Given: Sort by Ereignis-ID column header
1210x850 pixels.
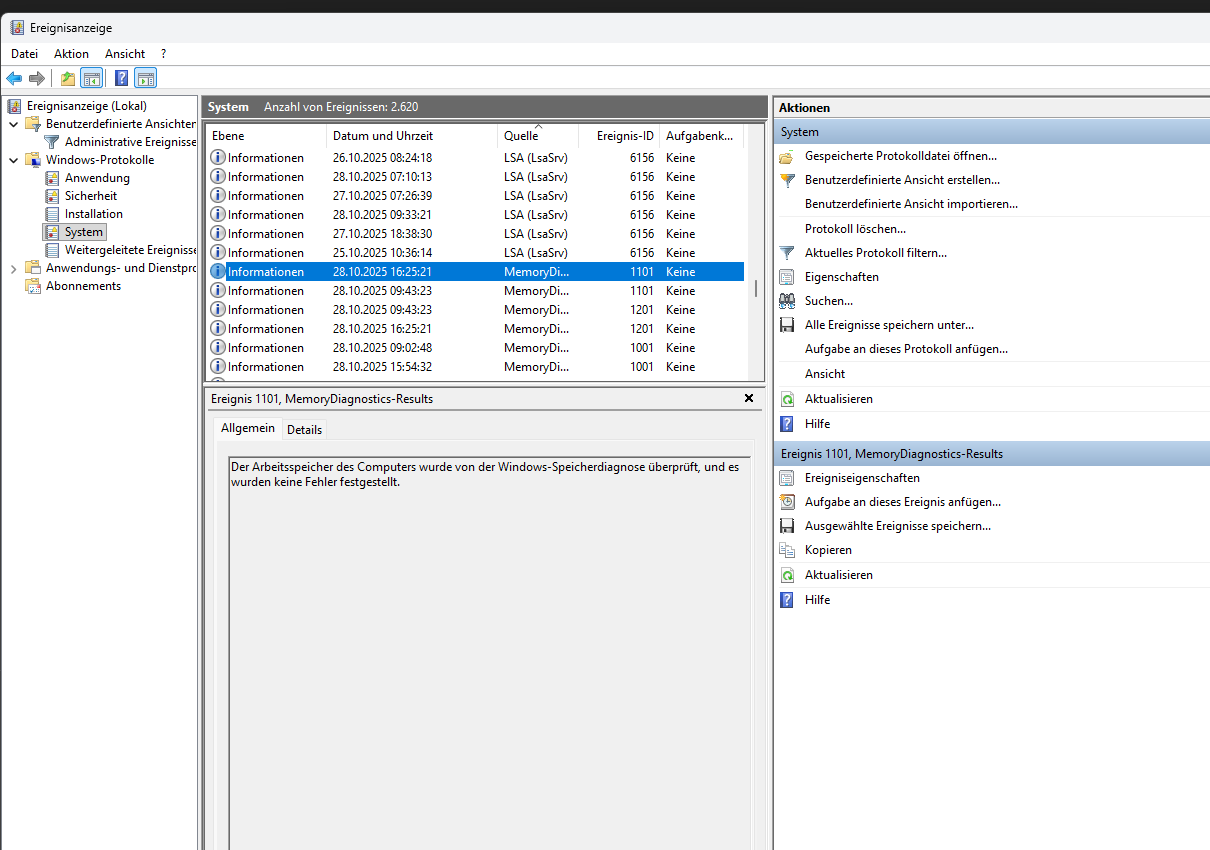Looking at the screenshot, I should point(620,136).
